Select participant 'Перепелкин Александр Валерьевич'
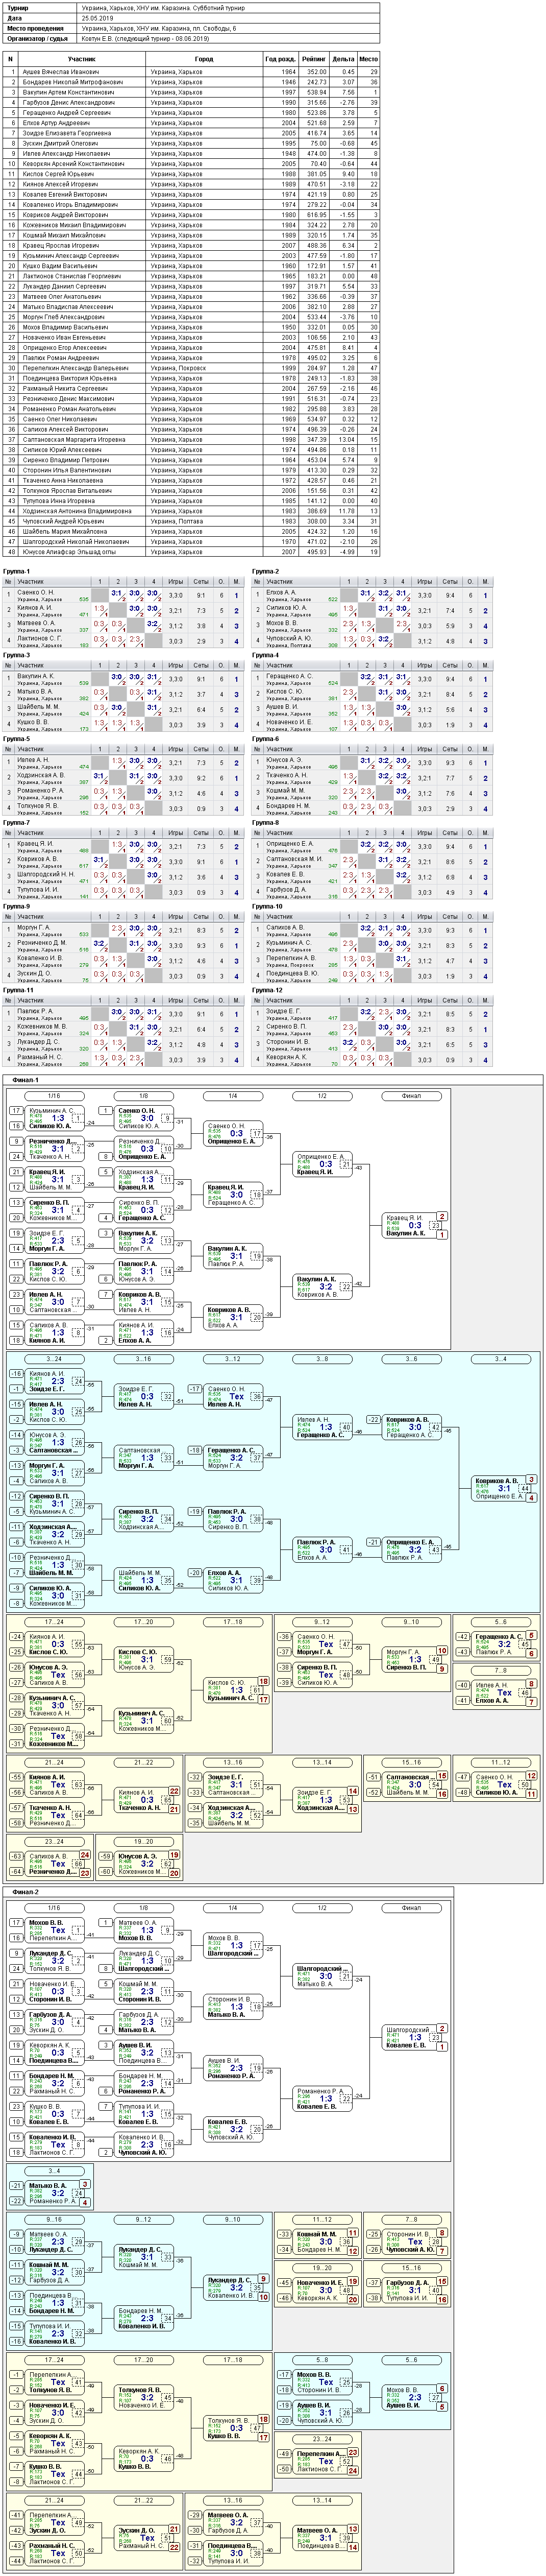 [75, 368]
